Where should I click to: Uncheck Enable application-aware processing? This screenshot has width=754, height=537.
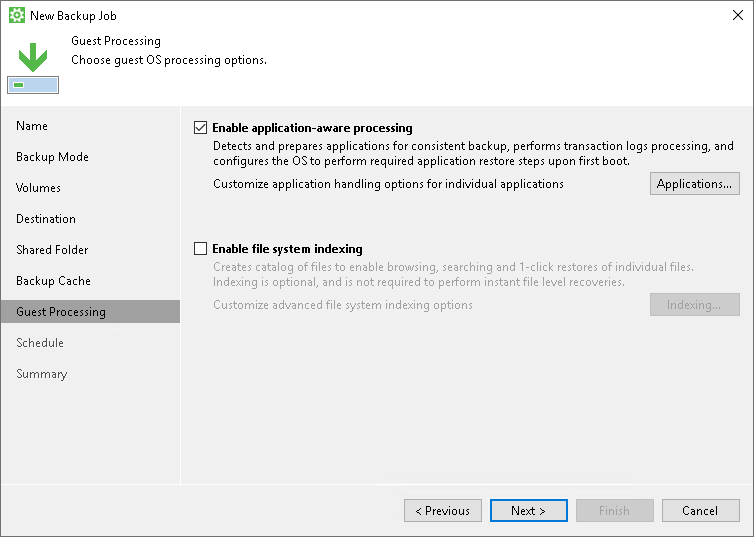[x=201, y=128]
